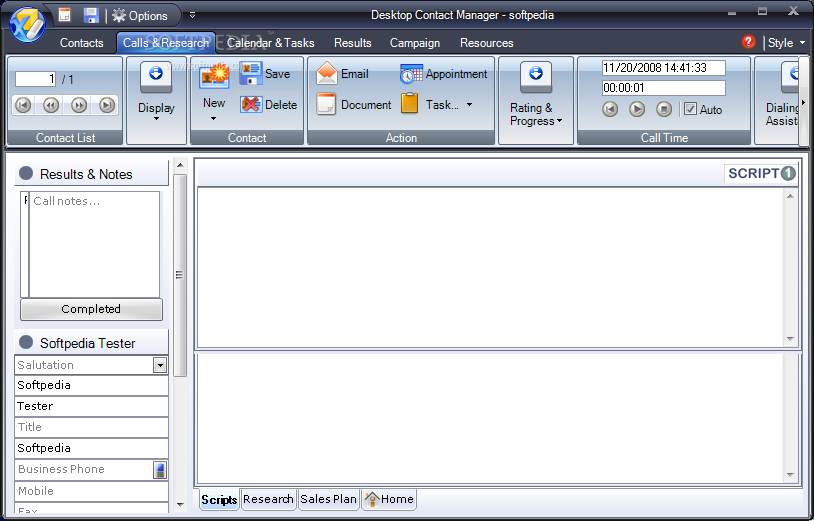
Task: Expand the Display dropdown arrow
Action: tap(156, 119)
